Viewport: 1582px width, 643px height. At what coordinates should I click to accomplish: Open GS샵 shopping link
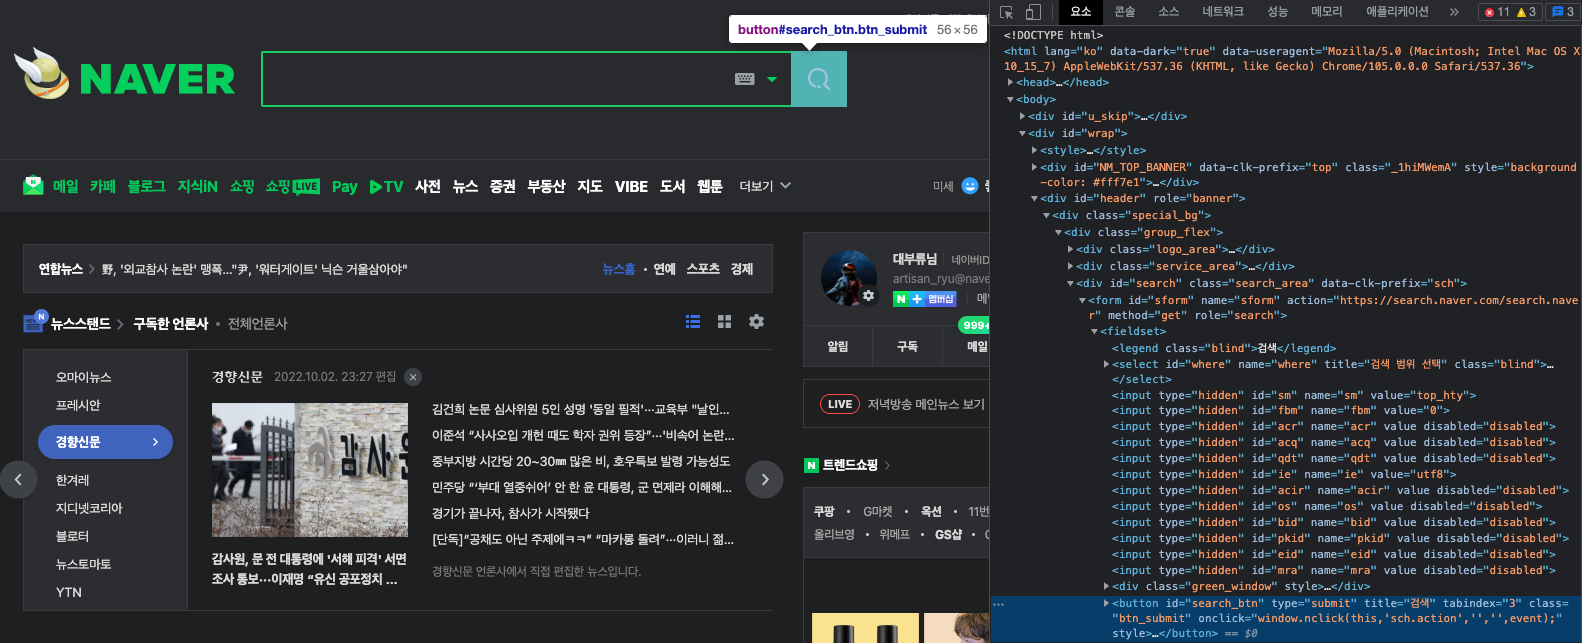(x=948, y=534)
